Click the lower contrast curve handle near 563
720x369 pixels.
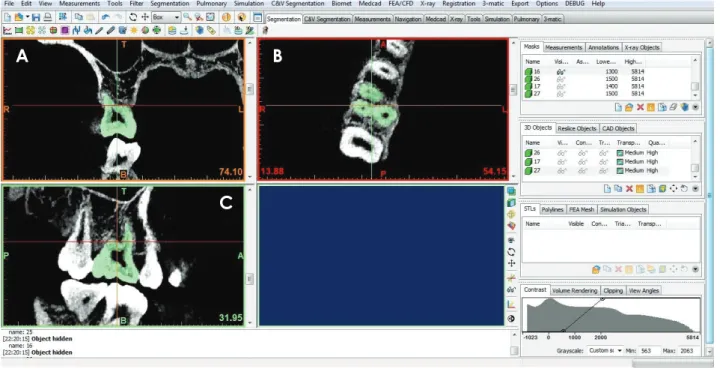pyautogui.click(x=563, y=330)
